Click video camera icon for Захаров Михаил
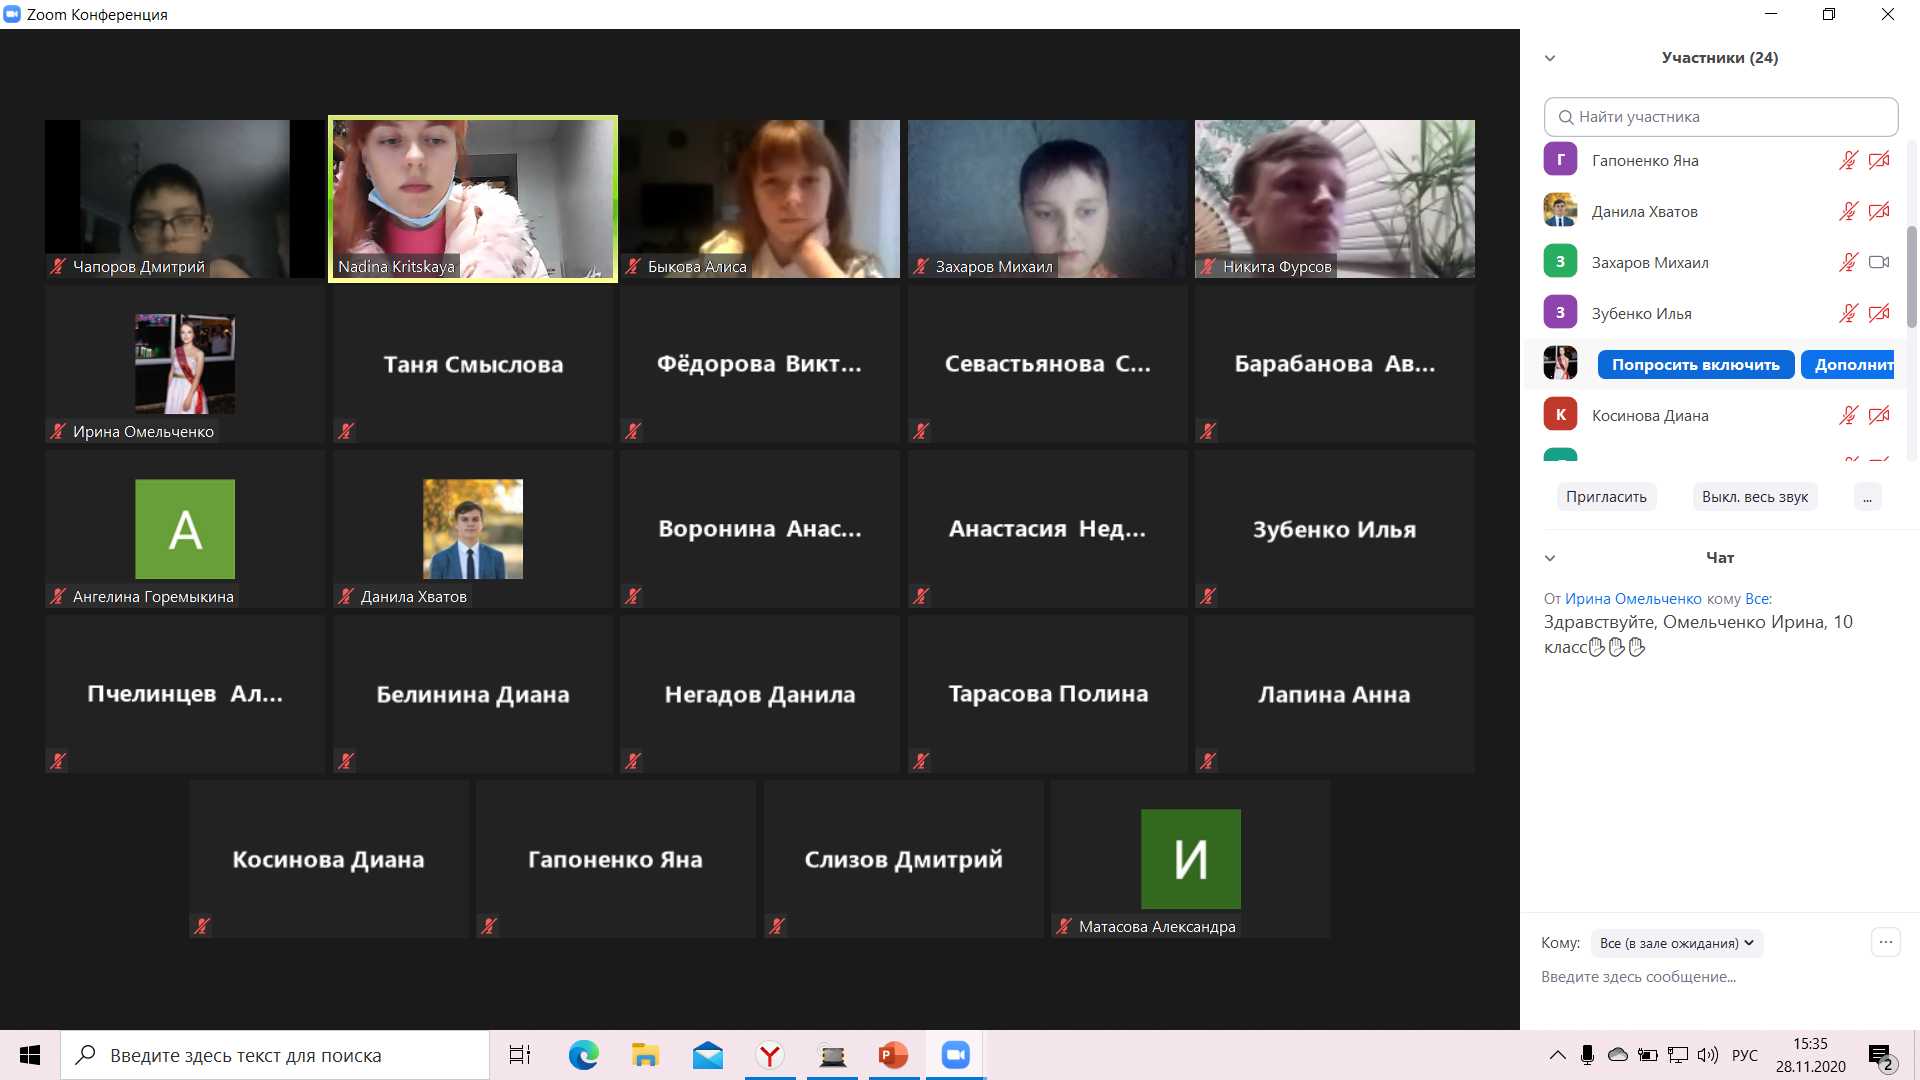Image resolution: width=1920 pixels, height=1080 pixels. 1879,262
